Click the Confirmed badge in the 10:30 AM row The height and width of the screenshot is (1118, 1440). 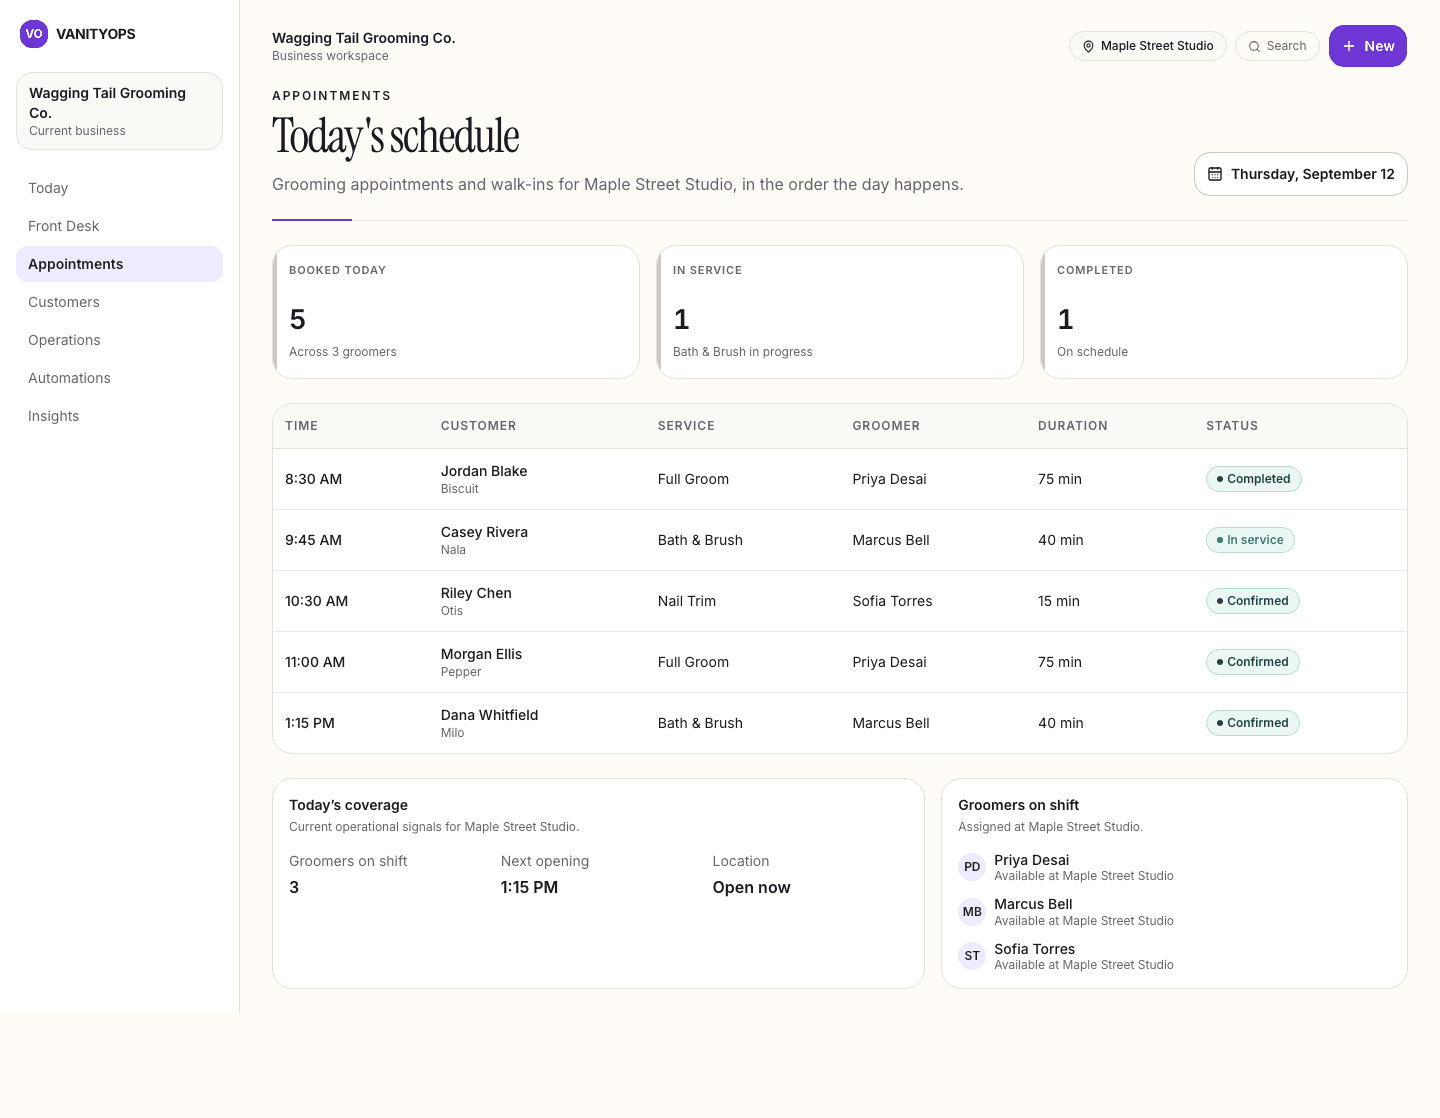coord(1252,601)
